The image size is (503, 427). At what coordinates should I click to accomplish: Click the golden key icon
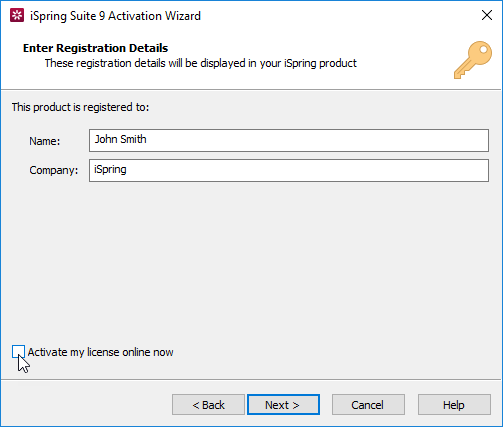click(473, 60)
